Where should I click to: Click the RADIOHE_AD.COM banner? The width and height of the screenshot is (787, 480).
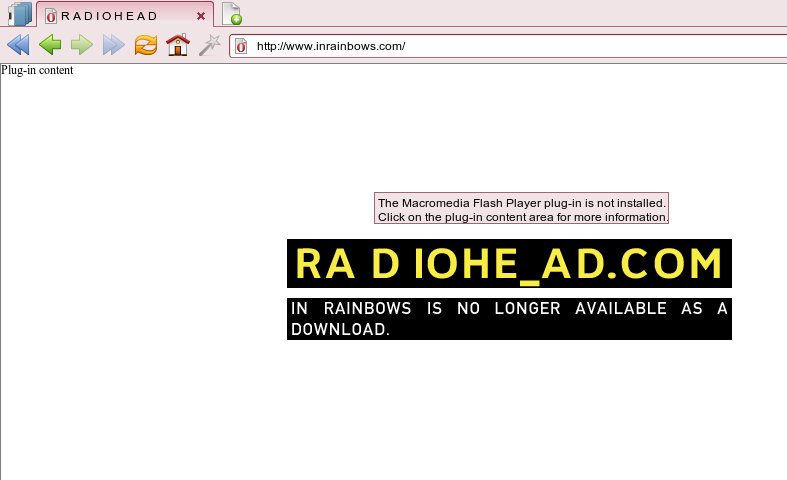(509, 264)
